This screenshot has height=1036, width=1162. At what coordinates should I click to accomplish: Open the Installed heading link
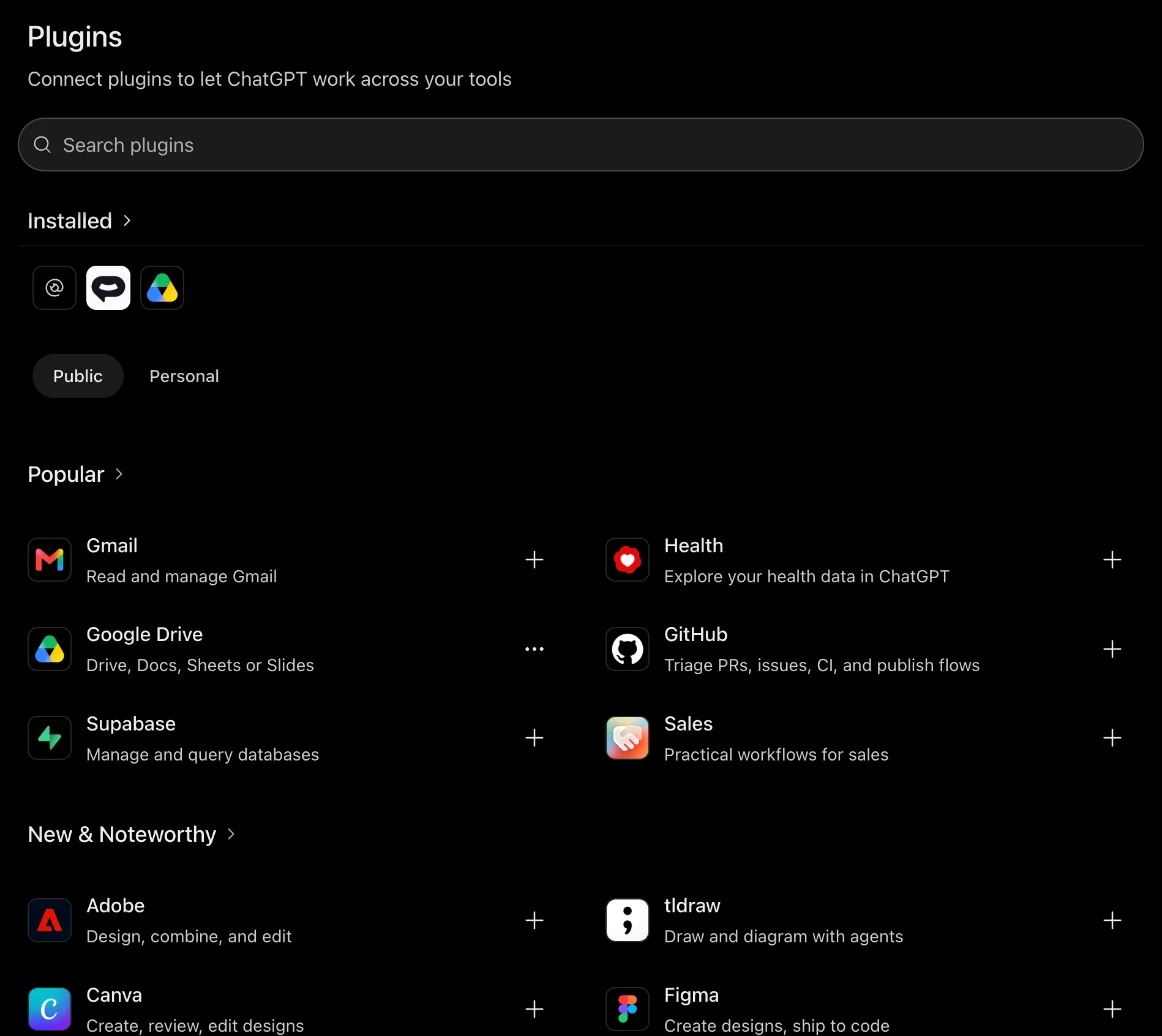pos(70,221)
